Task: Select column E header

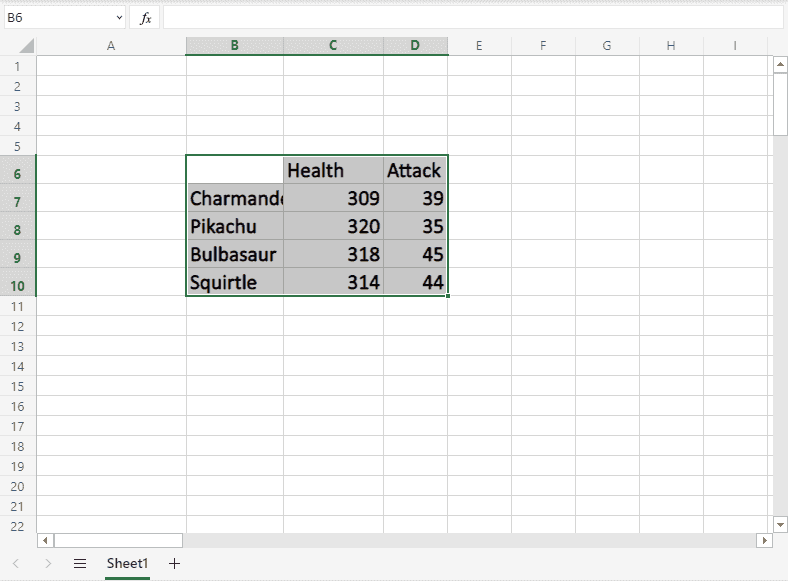Action: click(x=479, y=46)
